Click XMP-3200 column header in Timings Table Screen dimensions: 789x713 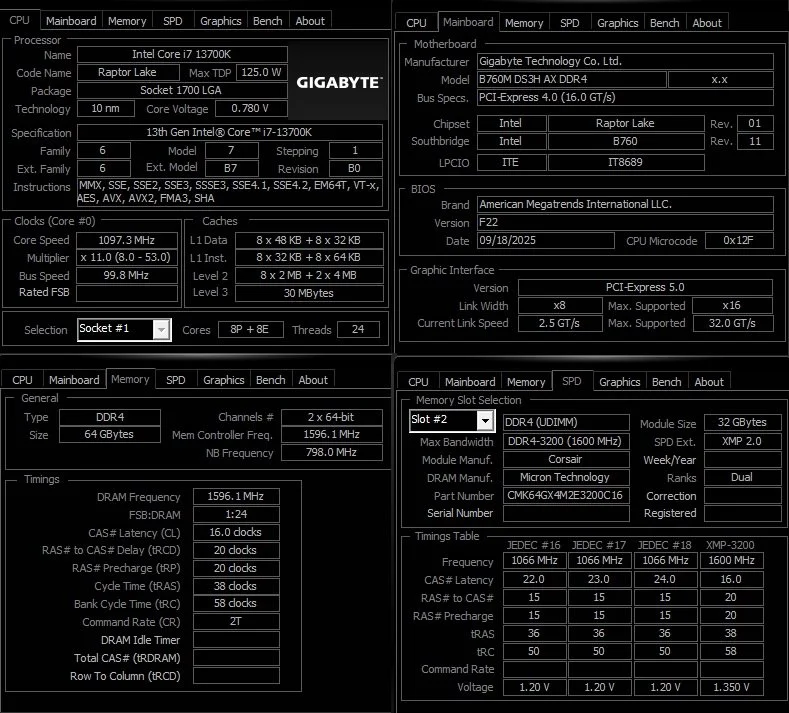click(x=730, y=545)
